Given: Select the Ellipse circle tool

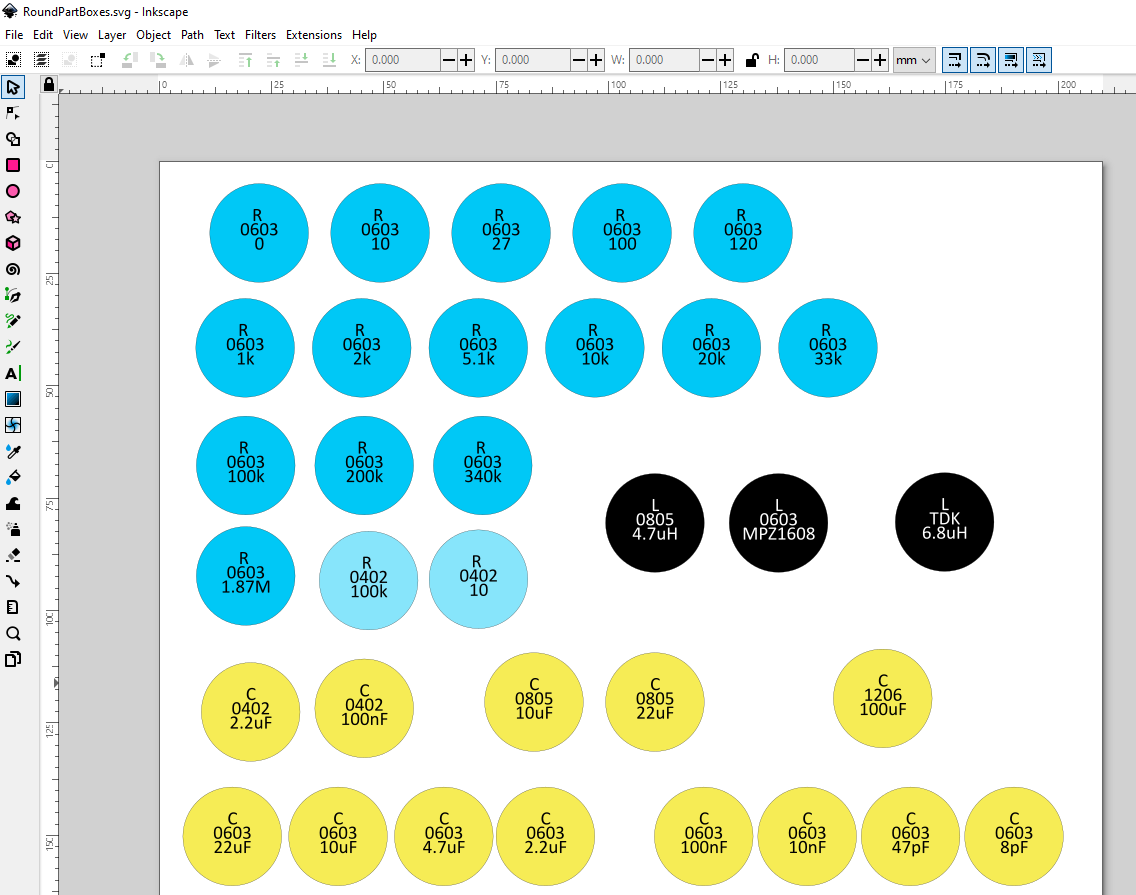Looking at the screenshot, I should 13,191.
